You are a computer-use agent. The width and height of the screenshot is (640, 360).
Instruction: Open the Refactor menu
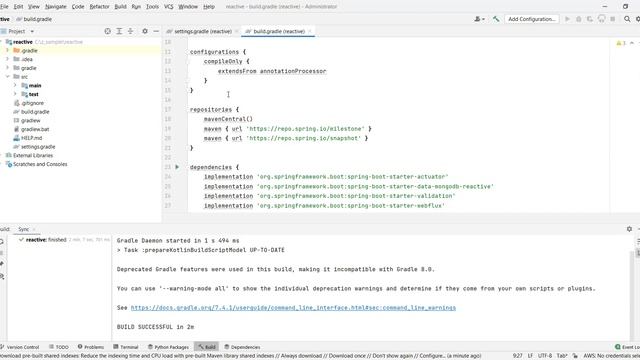pos(99,7)
